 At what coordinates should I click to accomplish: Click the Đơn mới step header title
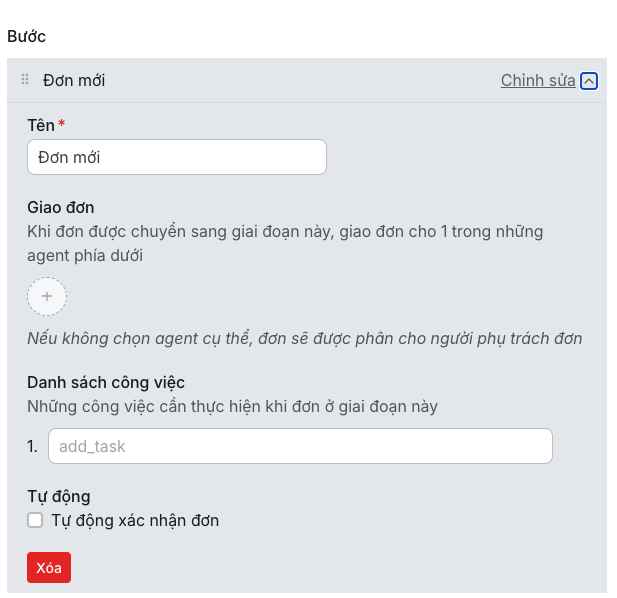point(74,80)
